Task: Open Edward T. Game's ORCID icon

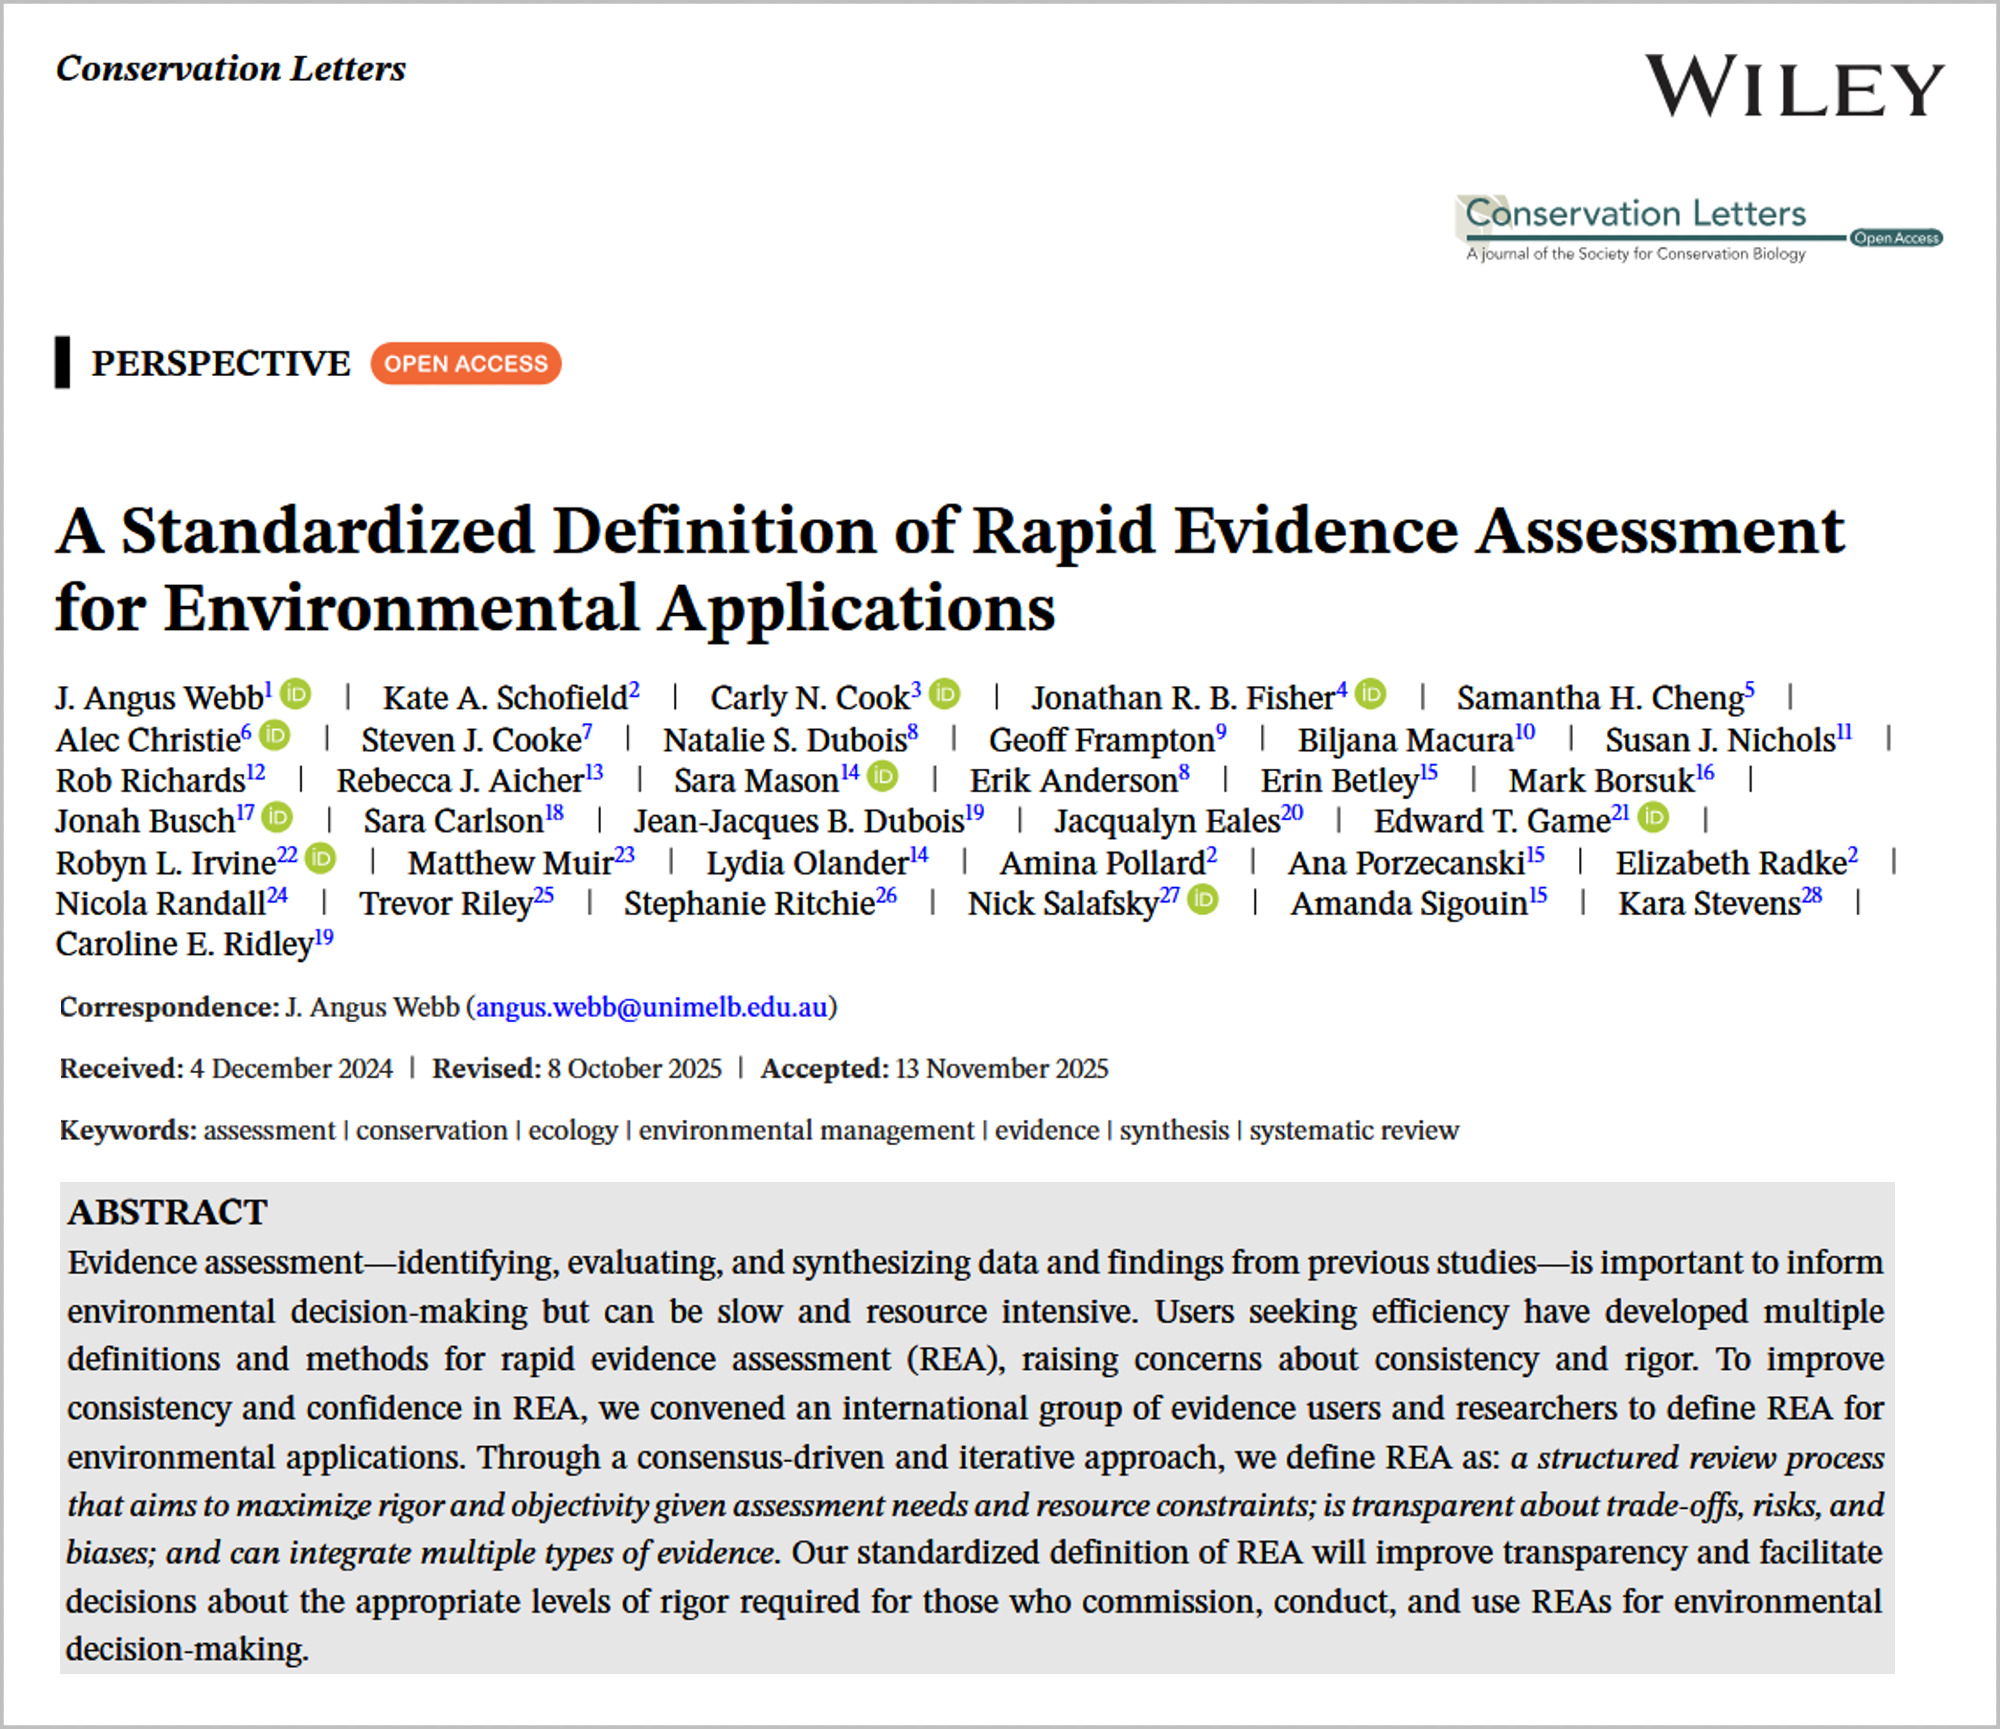Action: 1654,817
